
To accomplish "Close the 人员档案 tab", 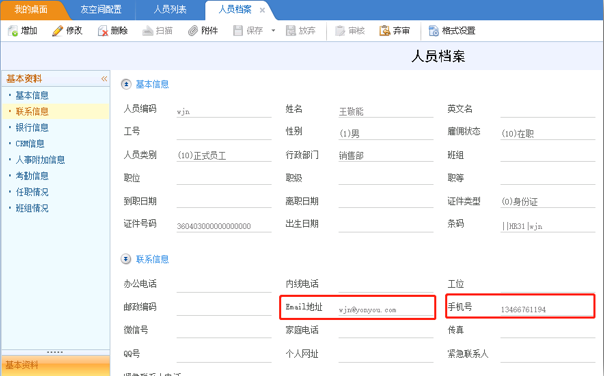I will pos(262,10).
